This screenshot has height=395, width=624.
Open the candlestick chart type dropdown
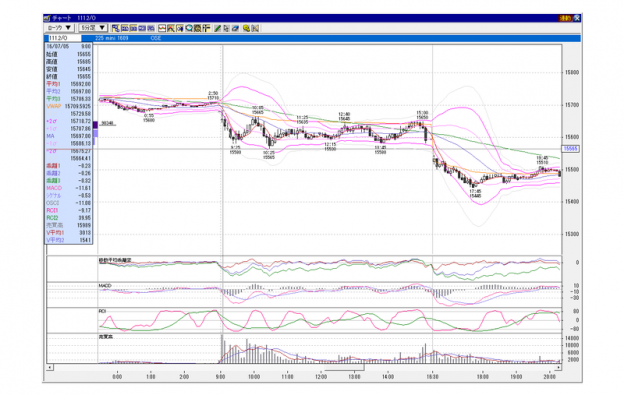point(59,28)
